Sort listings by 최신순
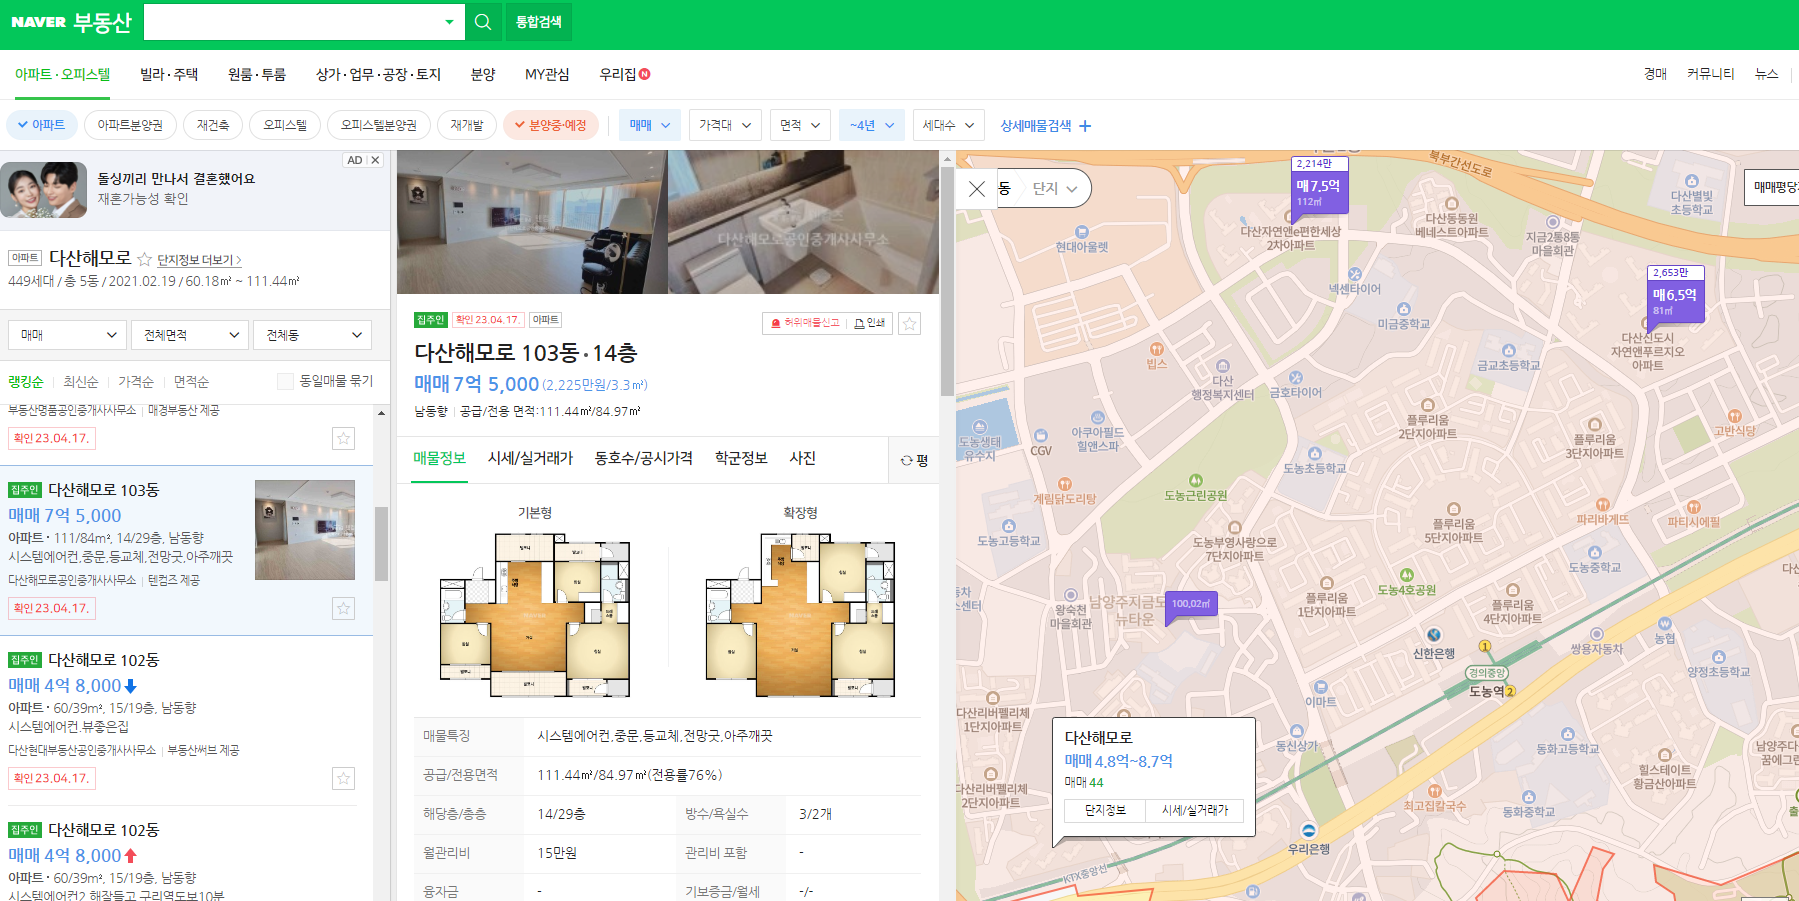This screenshot has width=1799, height=901. pyautogui.click(x=81, y=382)
